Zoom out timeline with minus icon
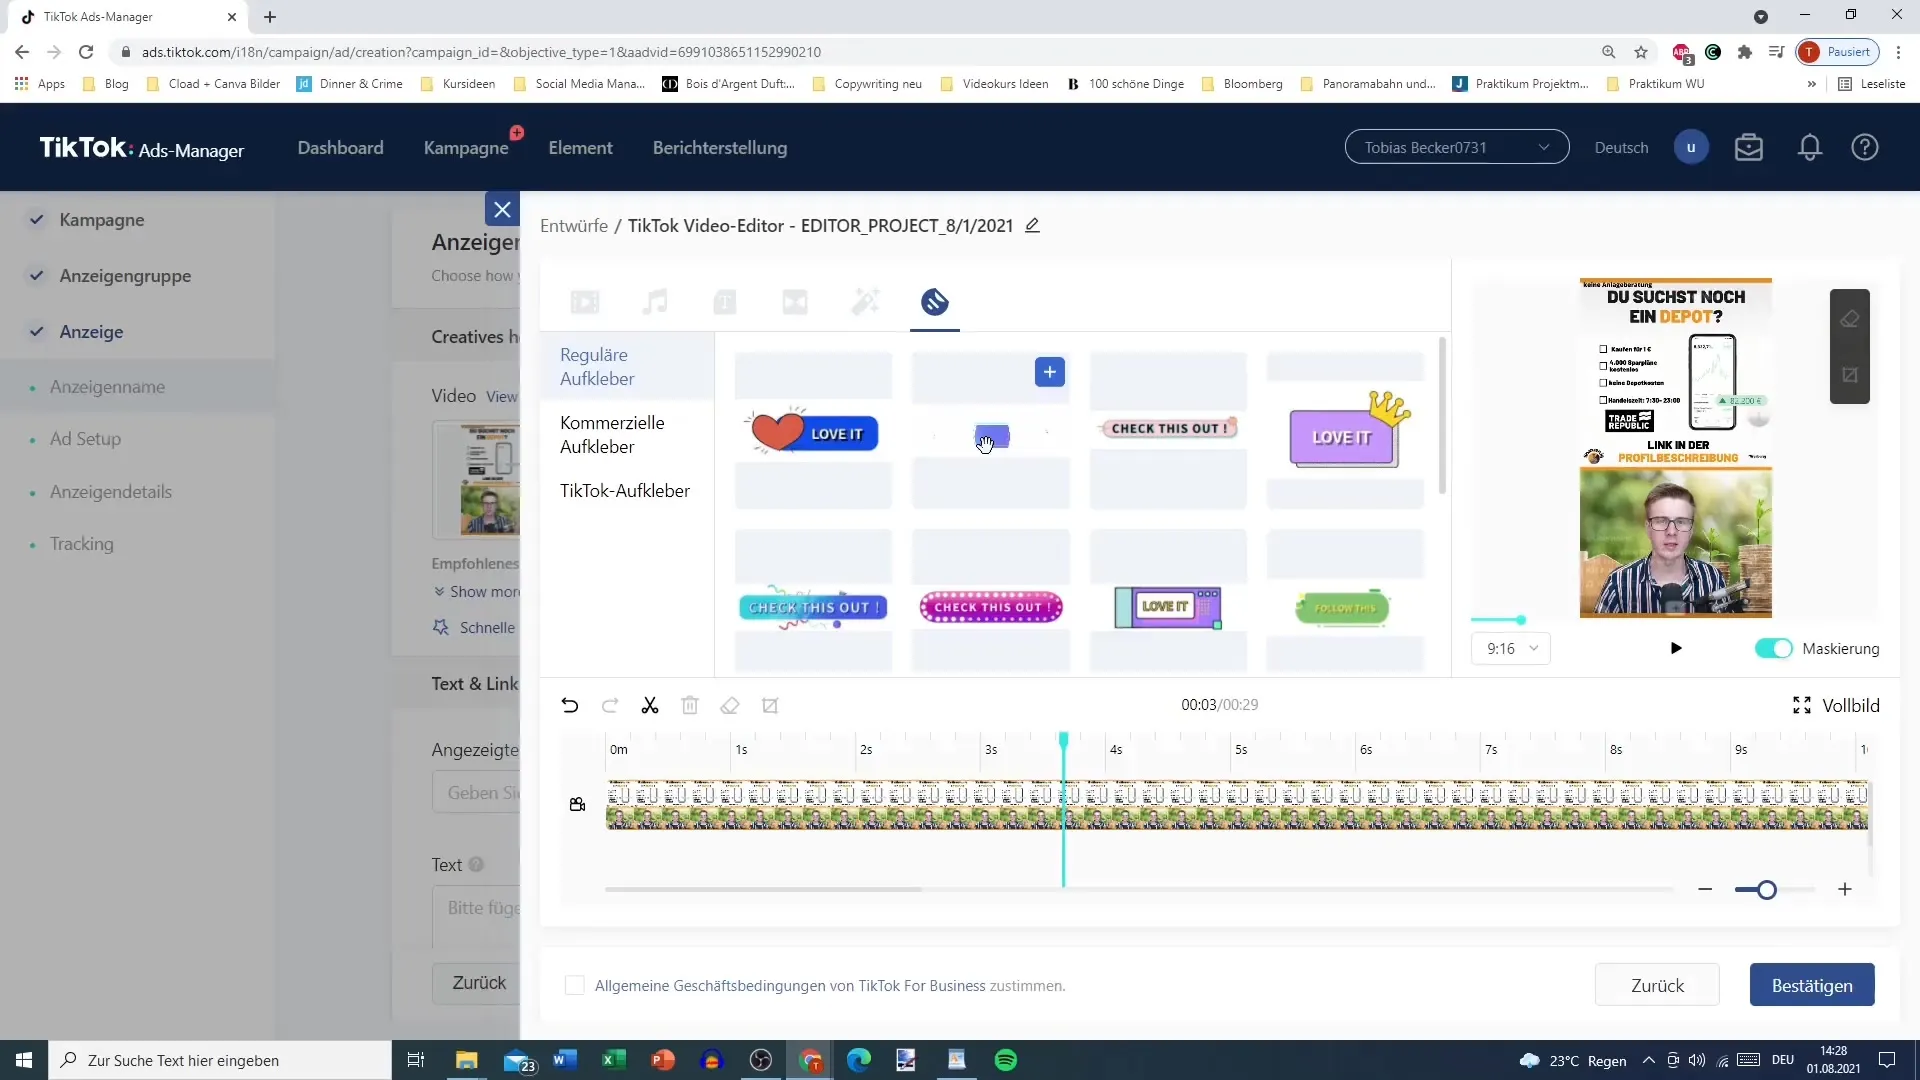 coord(1705,890)
